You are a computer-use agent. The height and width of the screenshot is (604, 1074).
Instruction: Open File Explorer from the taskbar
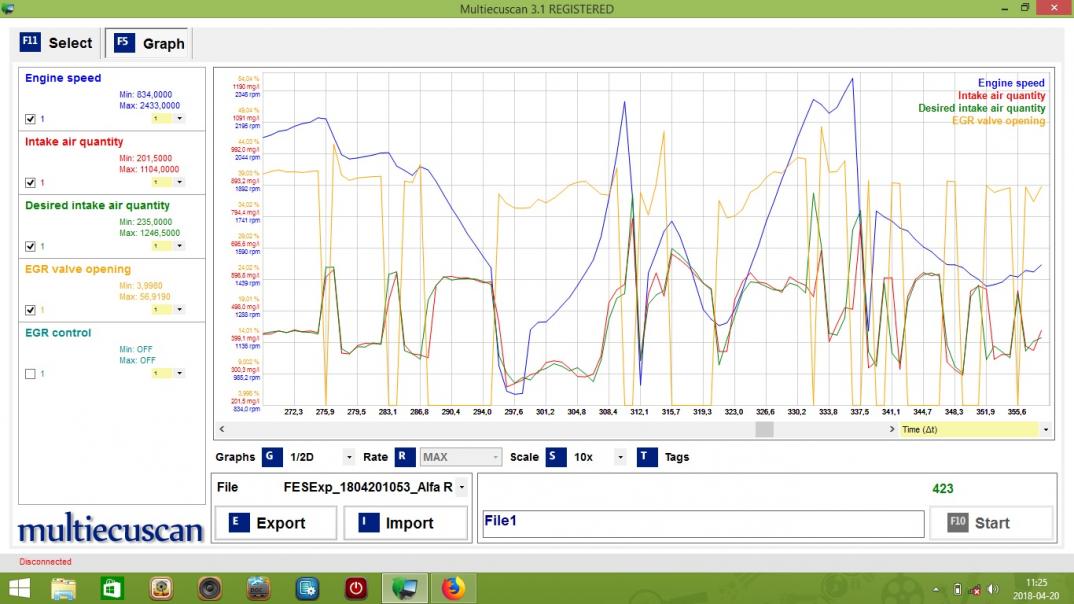64,588
